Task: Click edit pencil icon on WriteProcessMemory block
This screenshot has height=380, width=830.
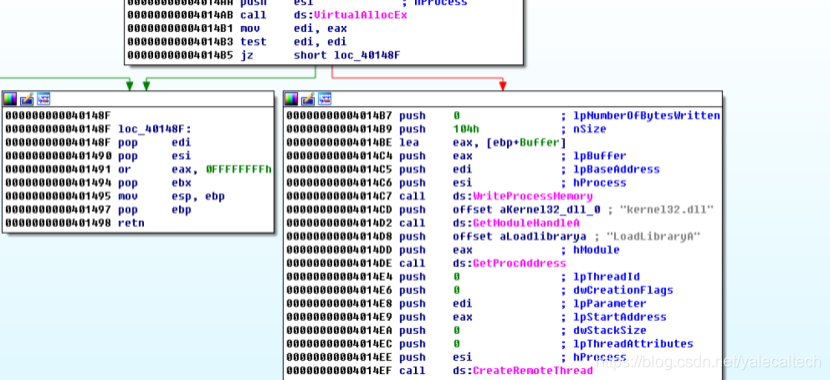Action: click(x=308, y=98)
